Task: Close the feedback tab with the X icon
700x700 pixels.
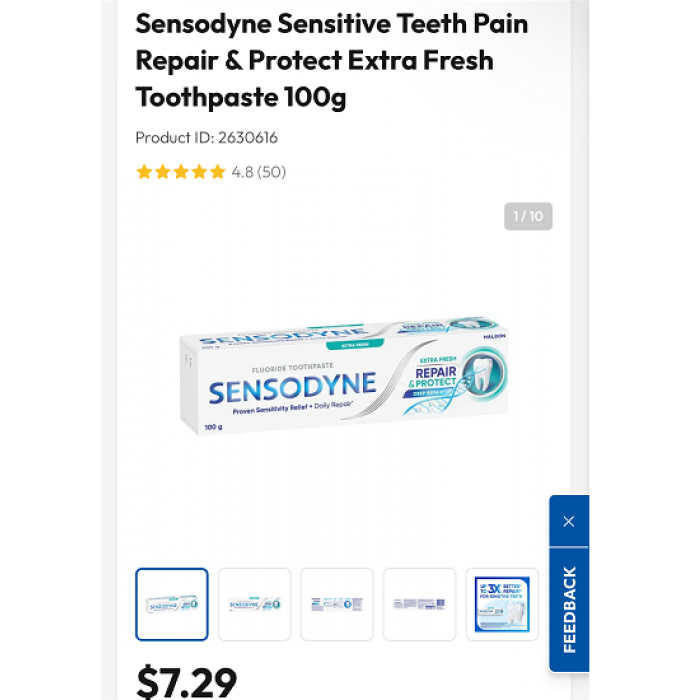Action: [568, 521]
